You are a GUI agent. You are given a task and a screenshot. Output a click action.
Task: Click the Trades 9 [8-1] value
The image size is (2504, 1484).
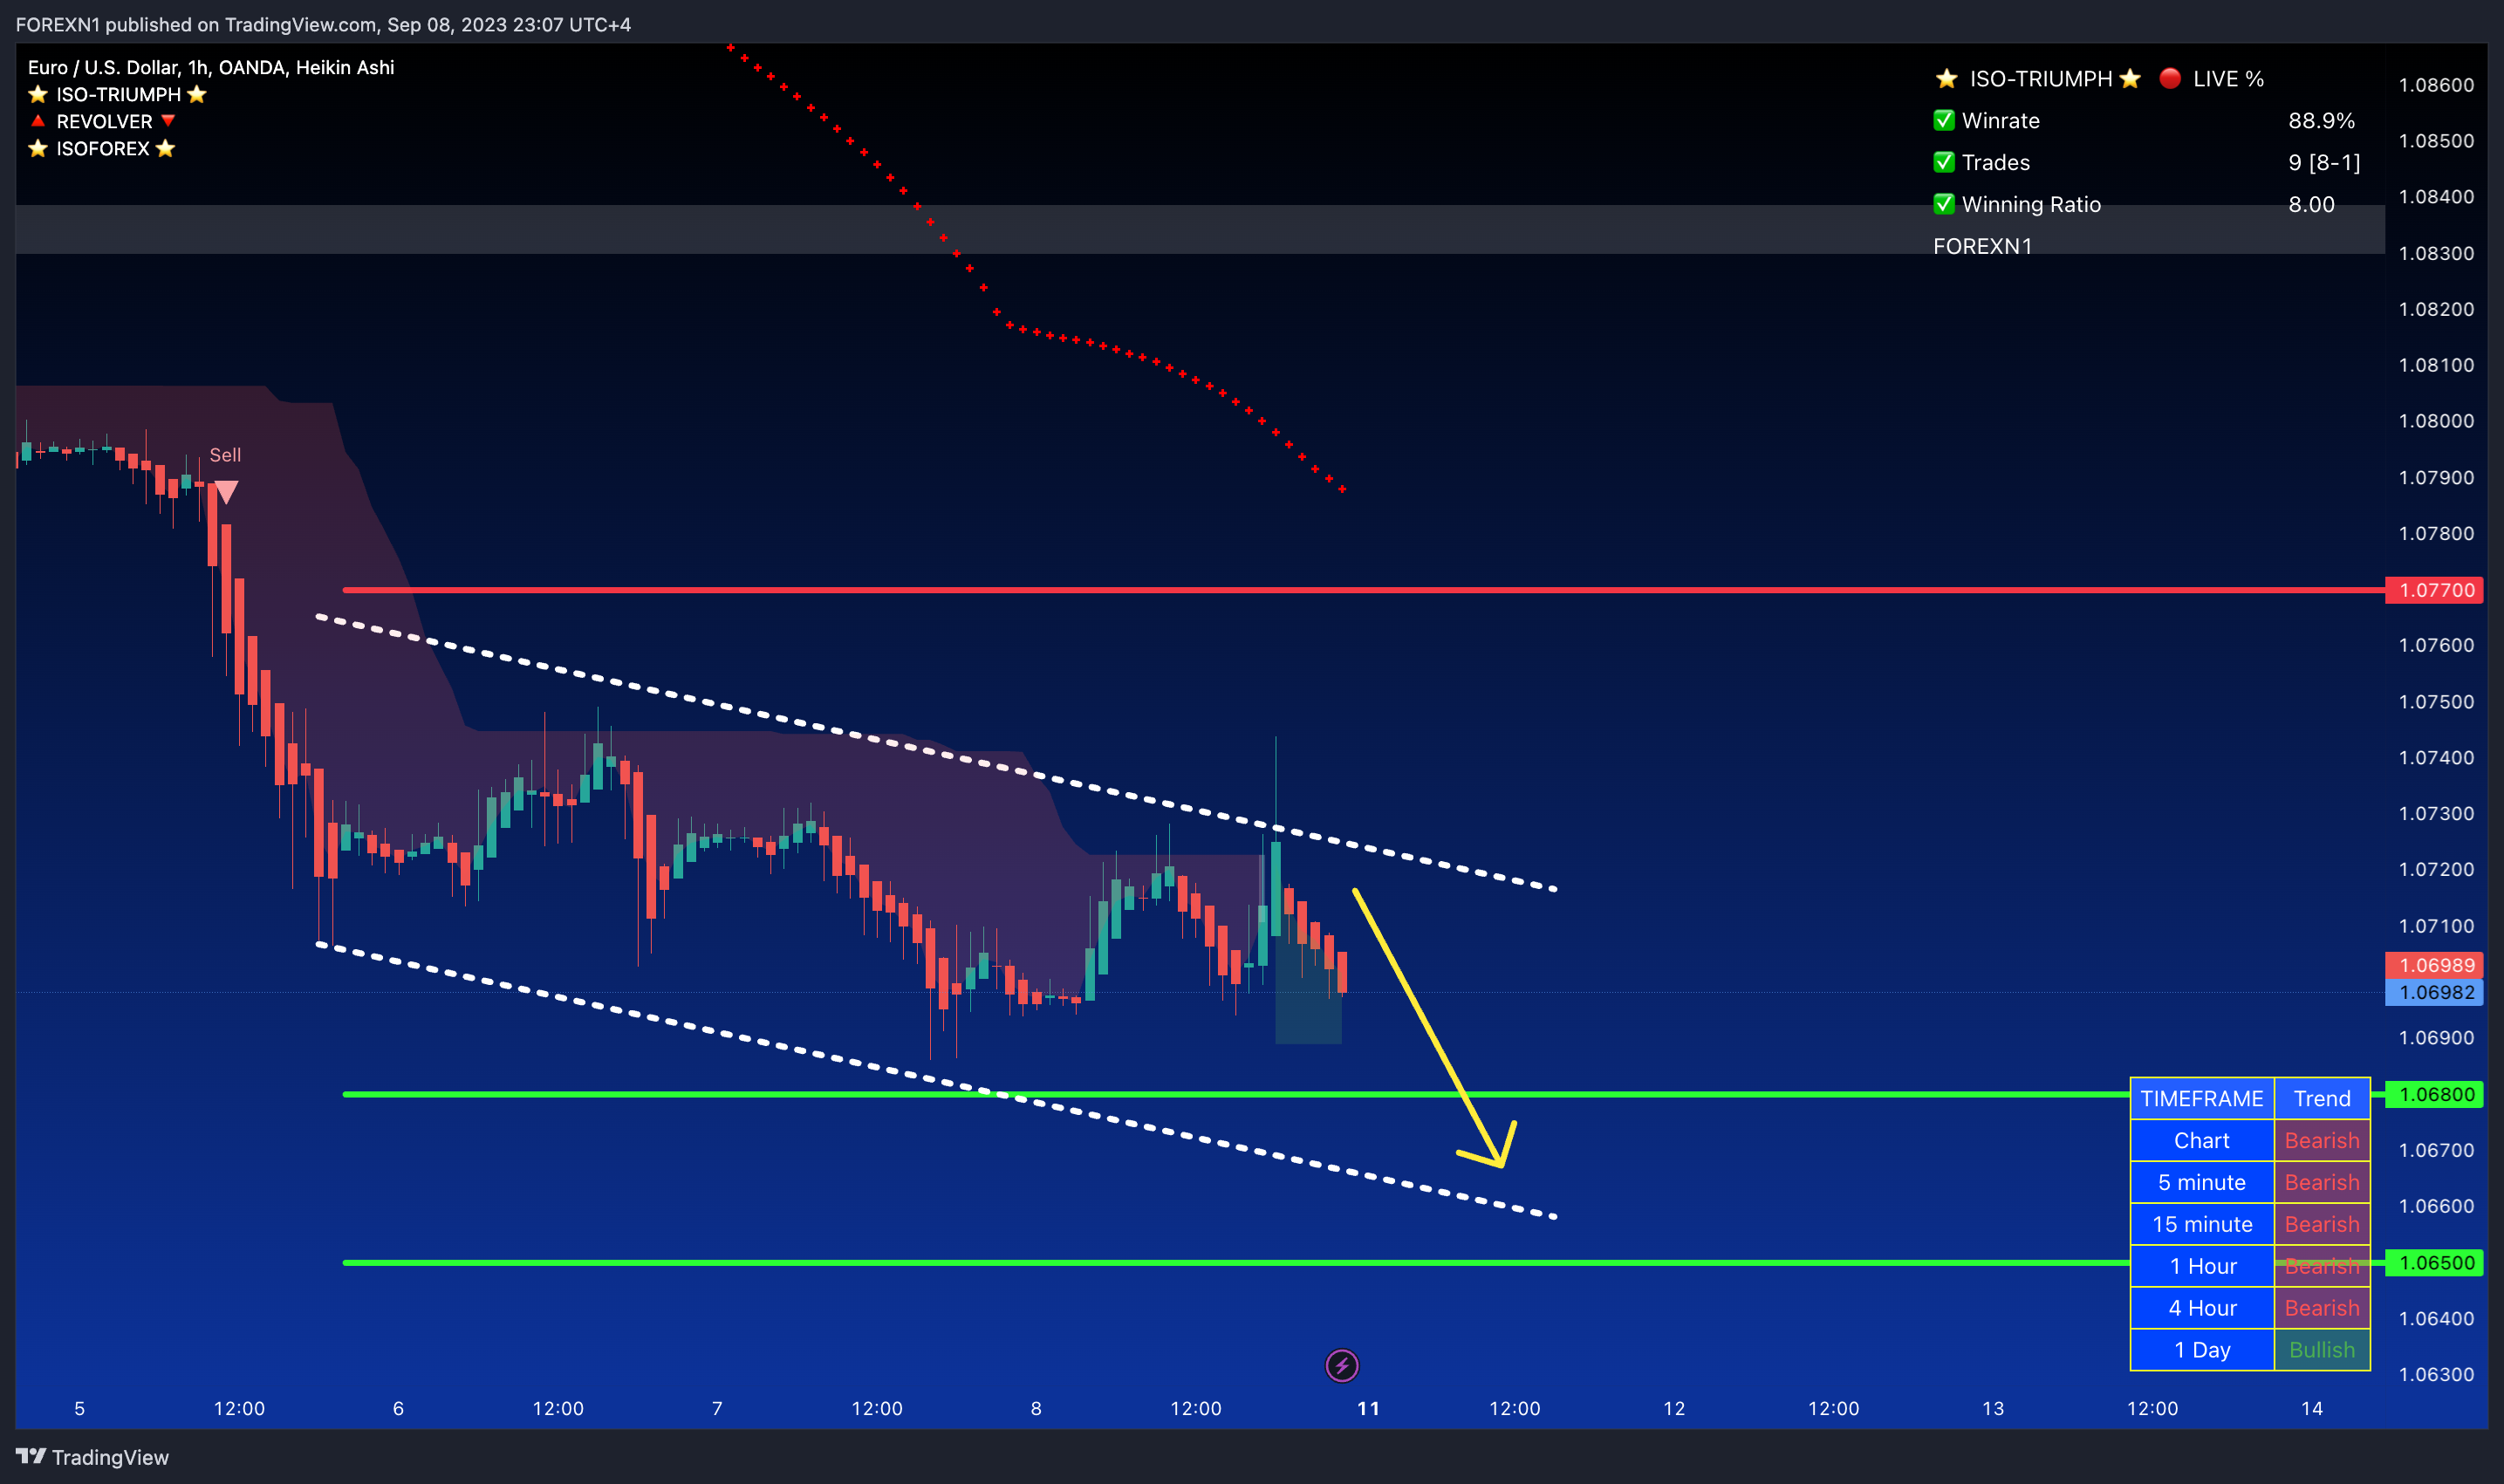click(2324, 162)
